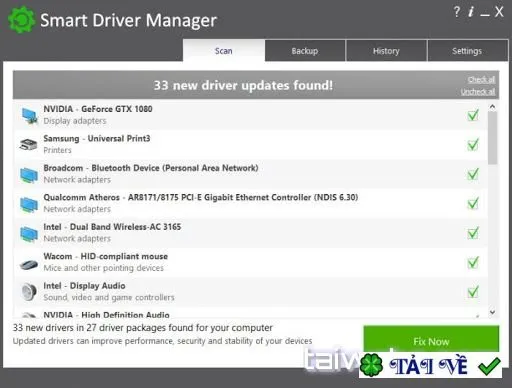Close the Smart Driver Manager window
512x388 pixels.
[499, 12]
